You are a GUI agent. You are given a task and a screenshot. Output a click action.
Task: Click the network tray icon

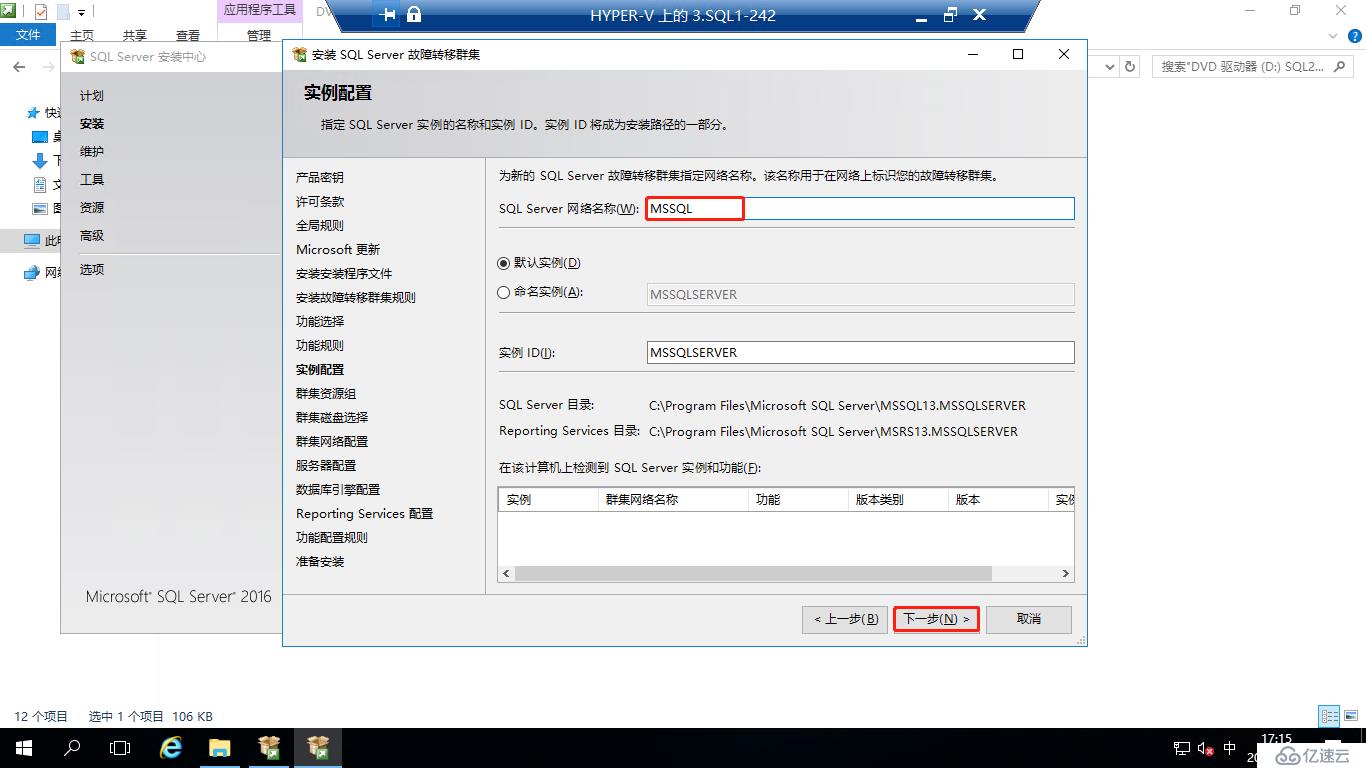coord(1180,748)
